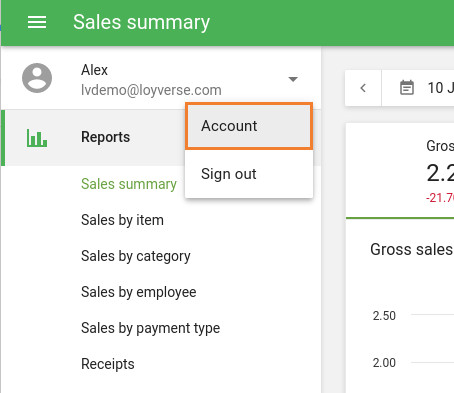Click the calendar date picker icon

407,88
